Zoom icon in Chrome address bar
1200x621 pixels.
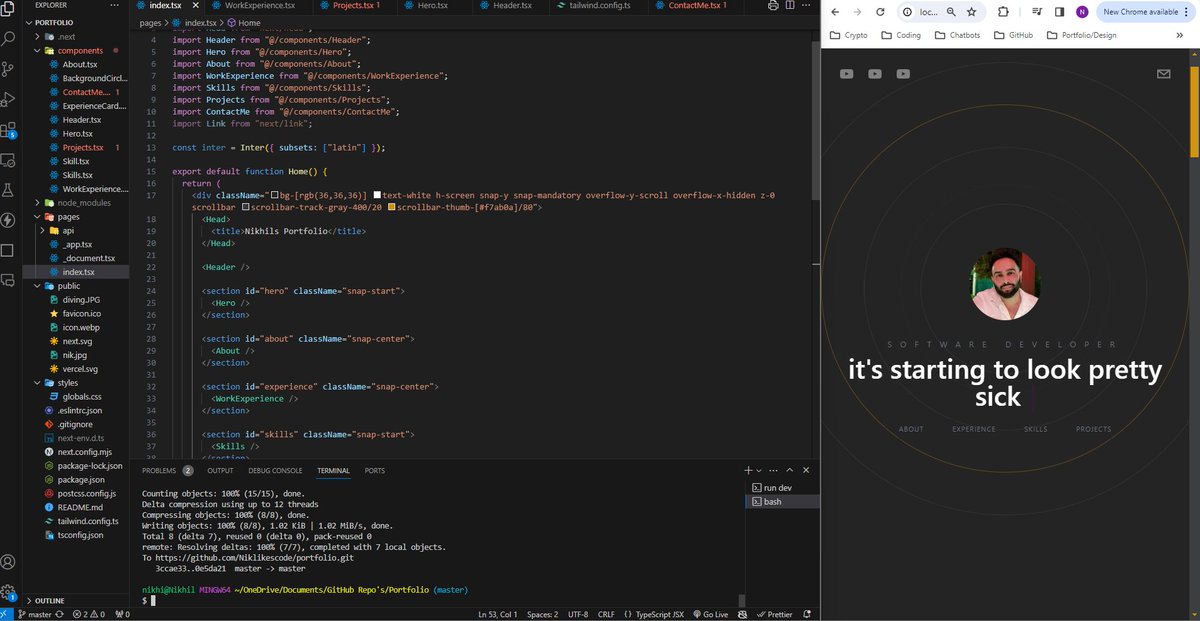pos(950,12)
